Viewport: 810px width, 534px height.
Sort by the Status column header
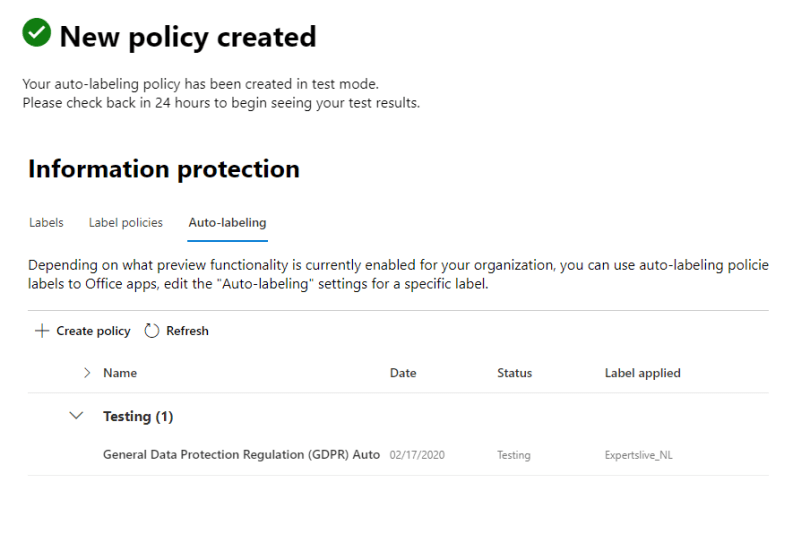[514, 373]
